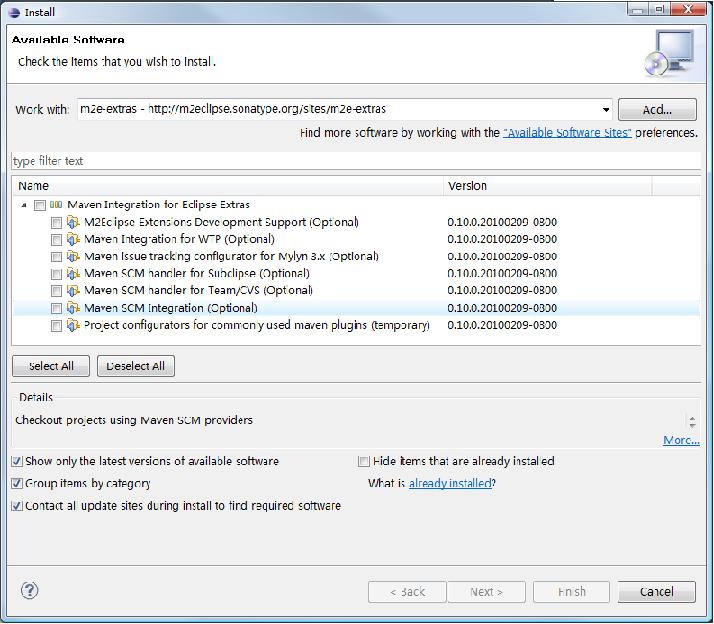Uncheck Group items by category
The width and height of the screenshot is (714, 624).
(x=17, y=484)
